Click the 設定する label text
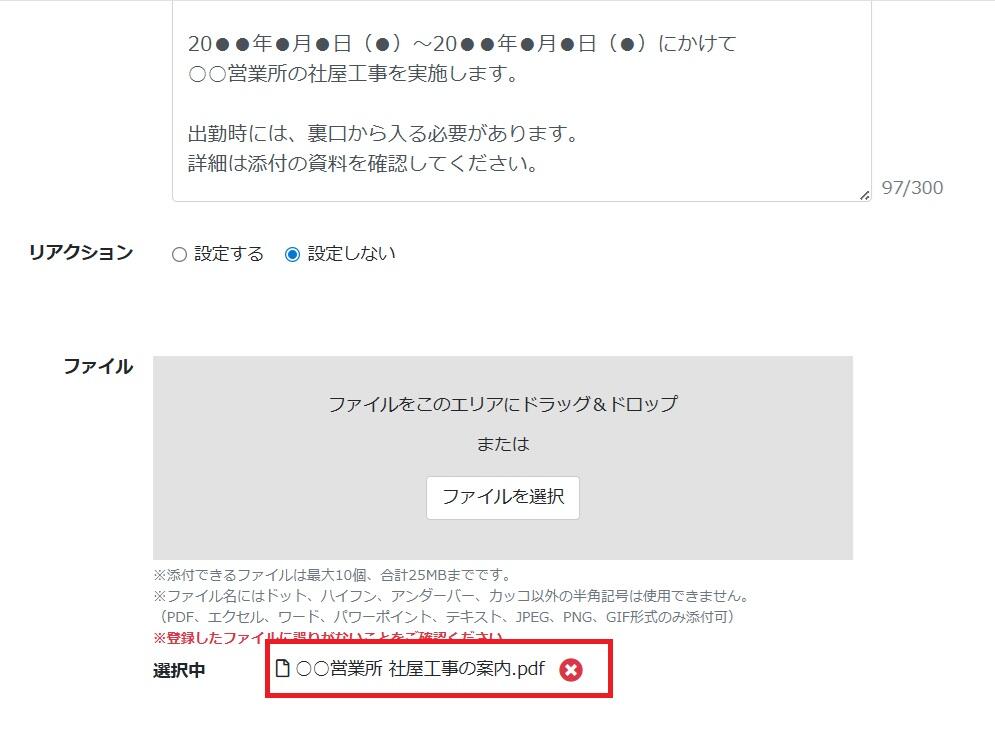Screen dimensions: 995x737 pos(228,254)
